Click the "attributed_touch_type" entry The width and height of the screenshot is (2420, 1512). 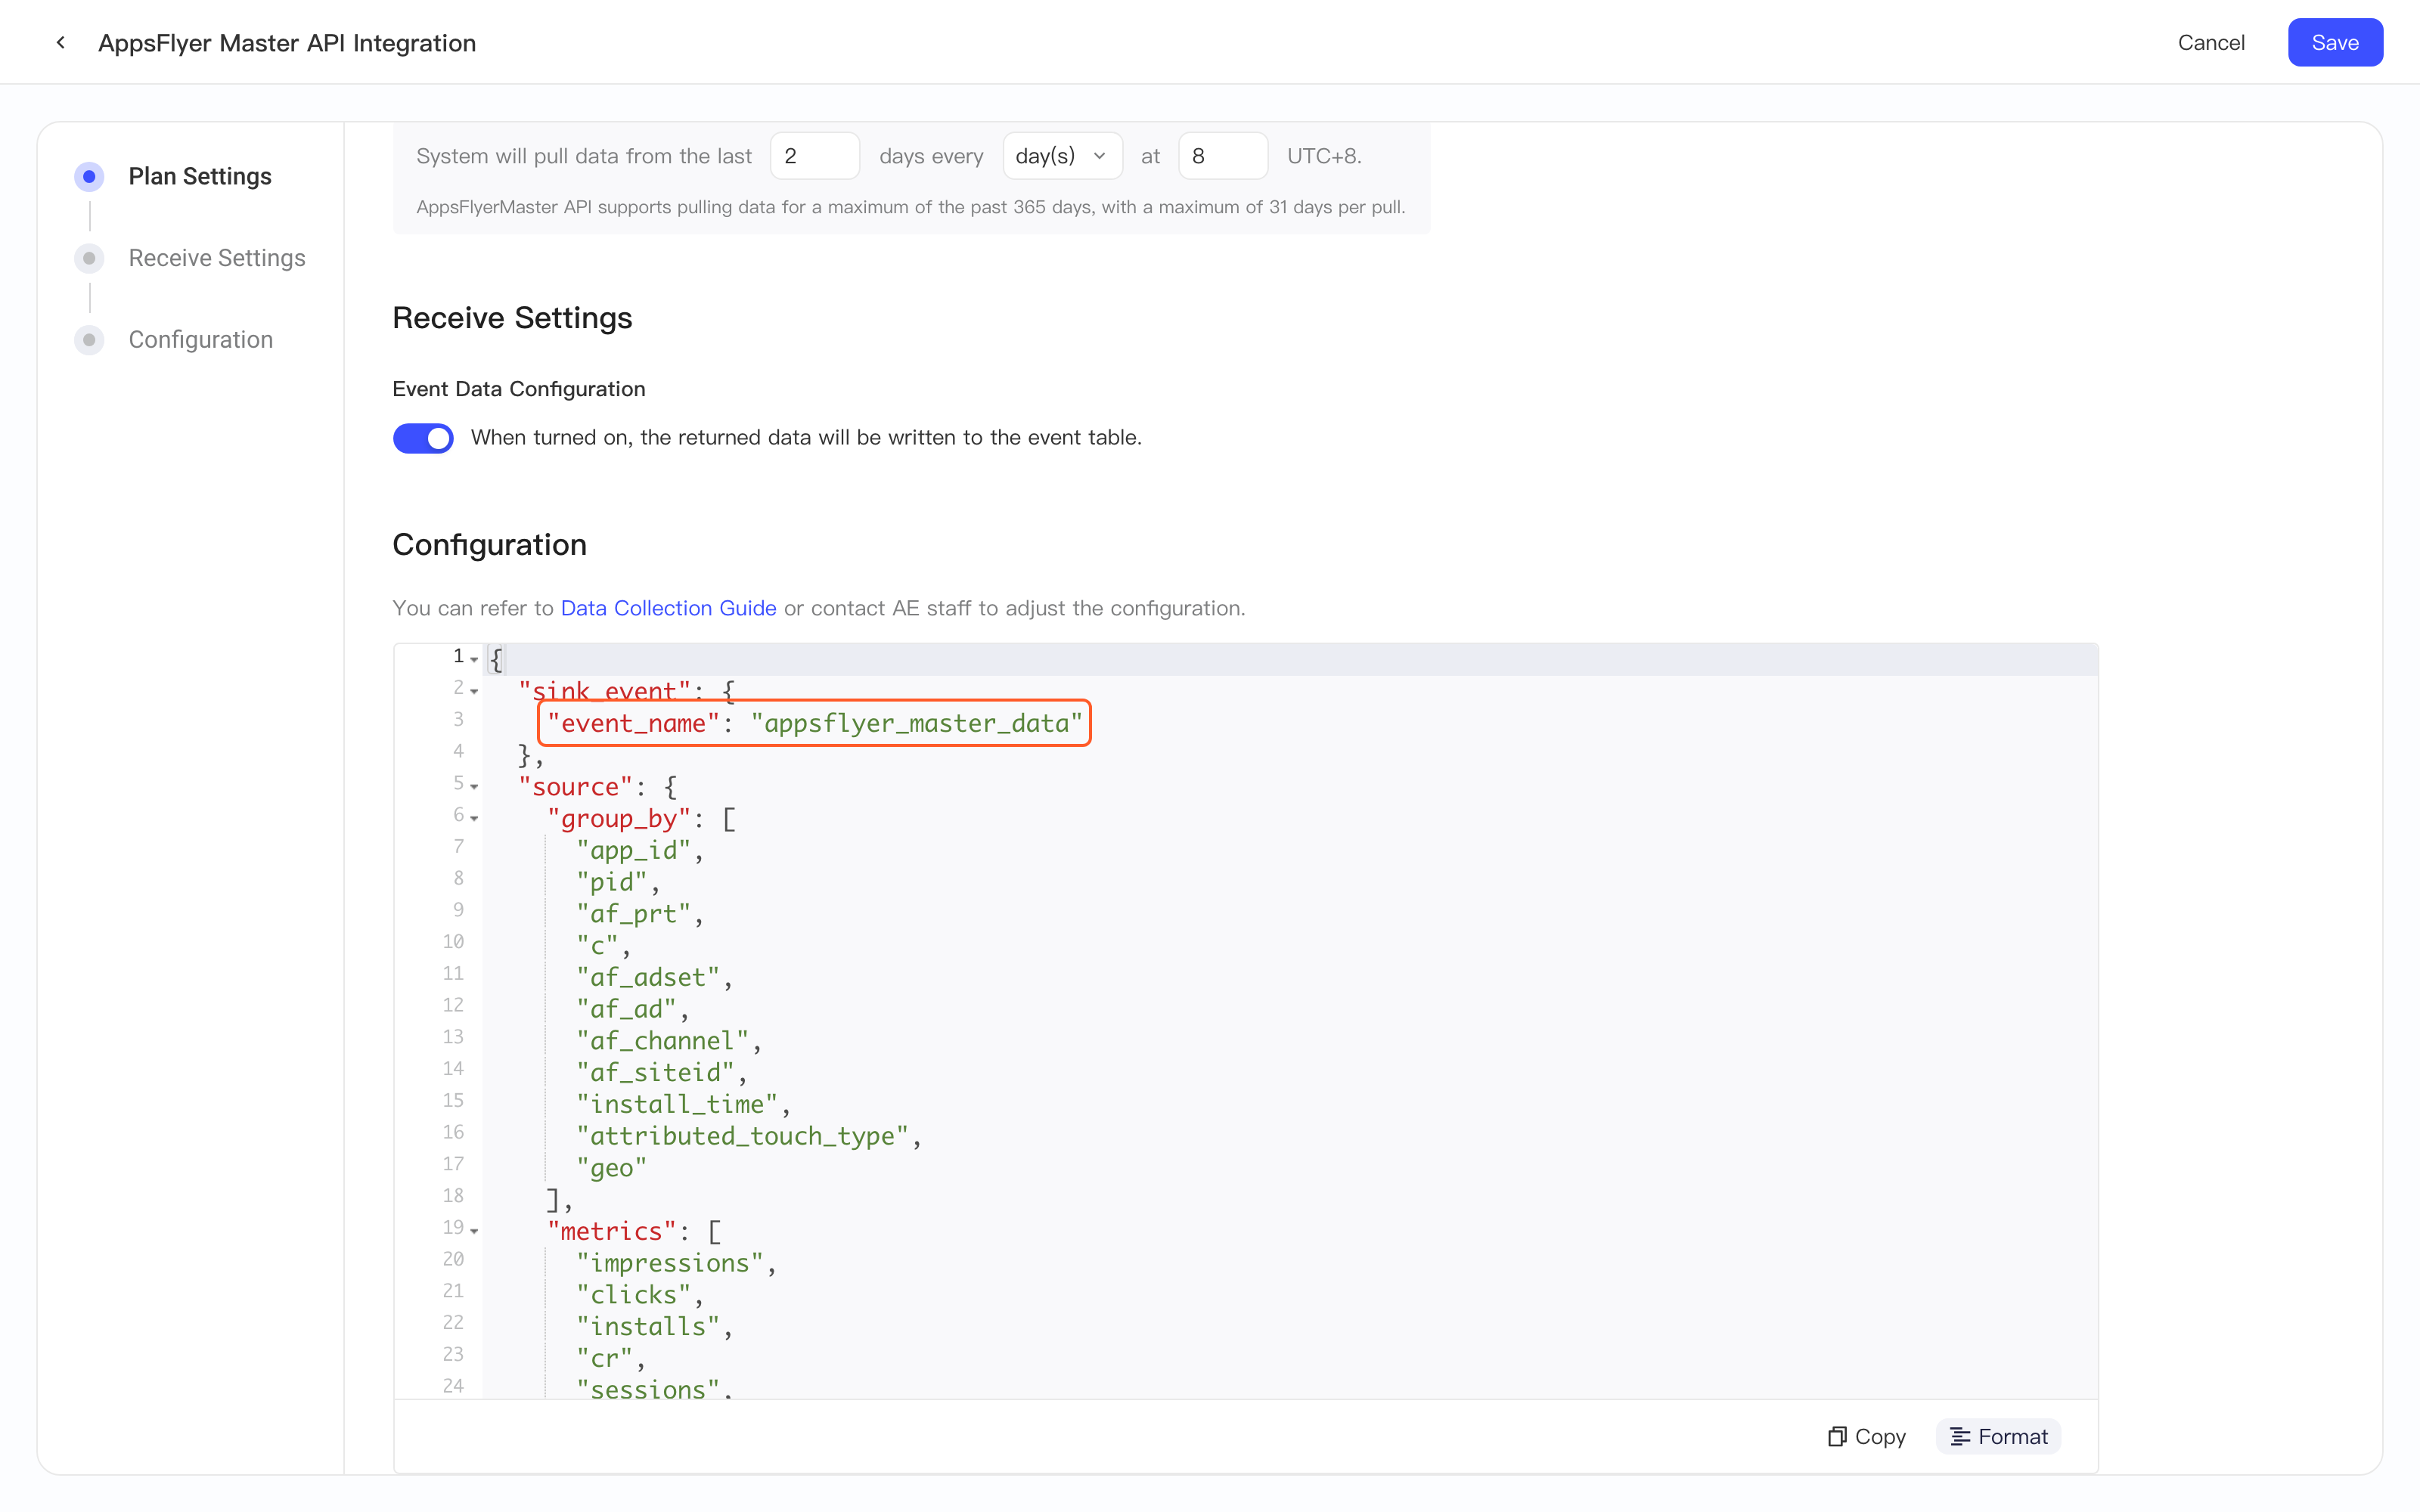click(x=742, y=1136)
